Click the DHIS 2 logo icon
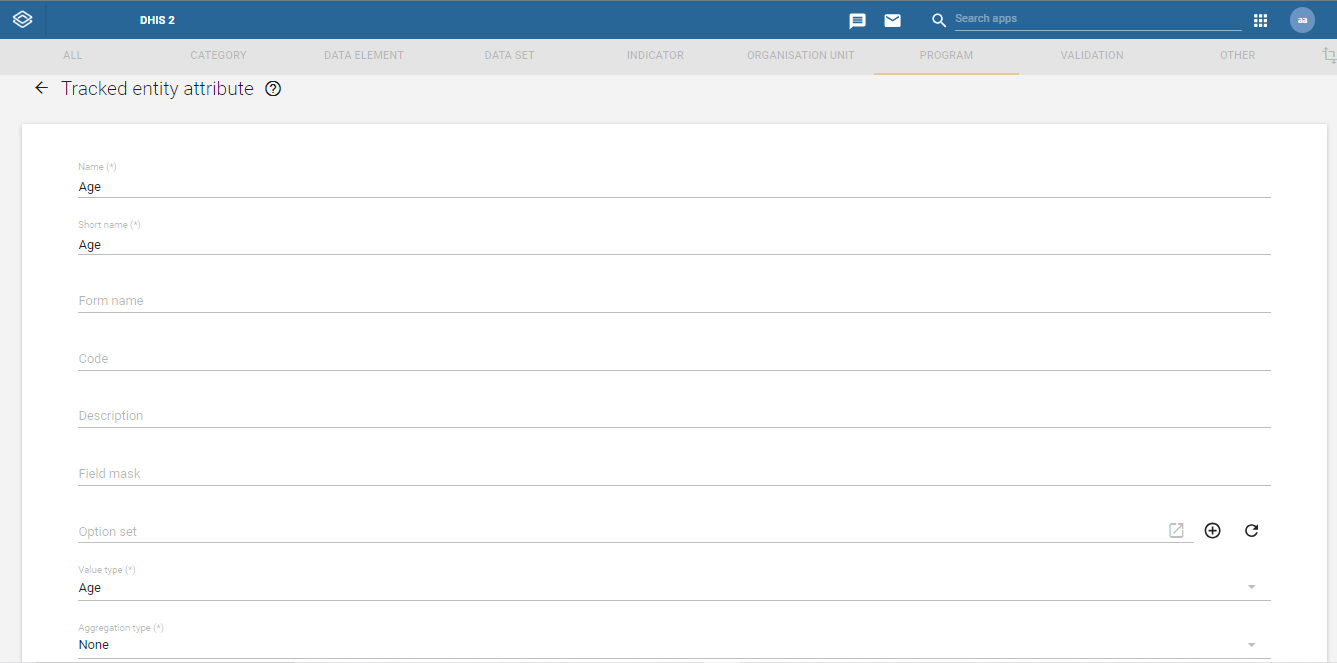 [22, 19]
